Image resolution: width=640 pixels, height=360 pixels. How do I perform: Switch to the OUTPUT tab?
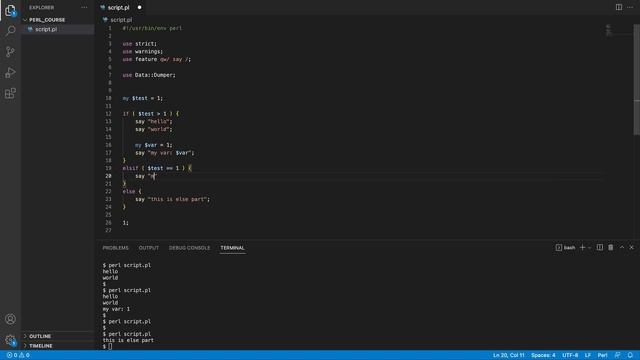149,248
